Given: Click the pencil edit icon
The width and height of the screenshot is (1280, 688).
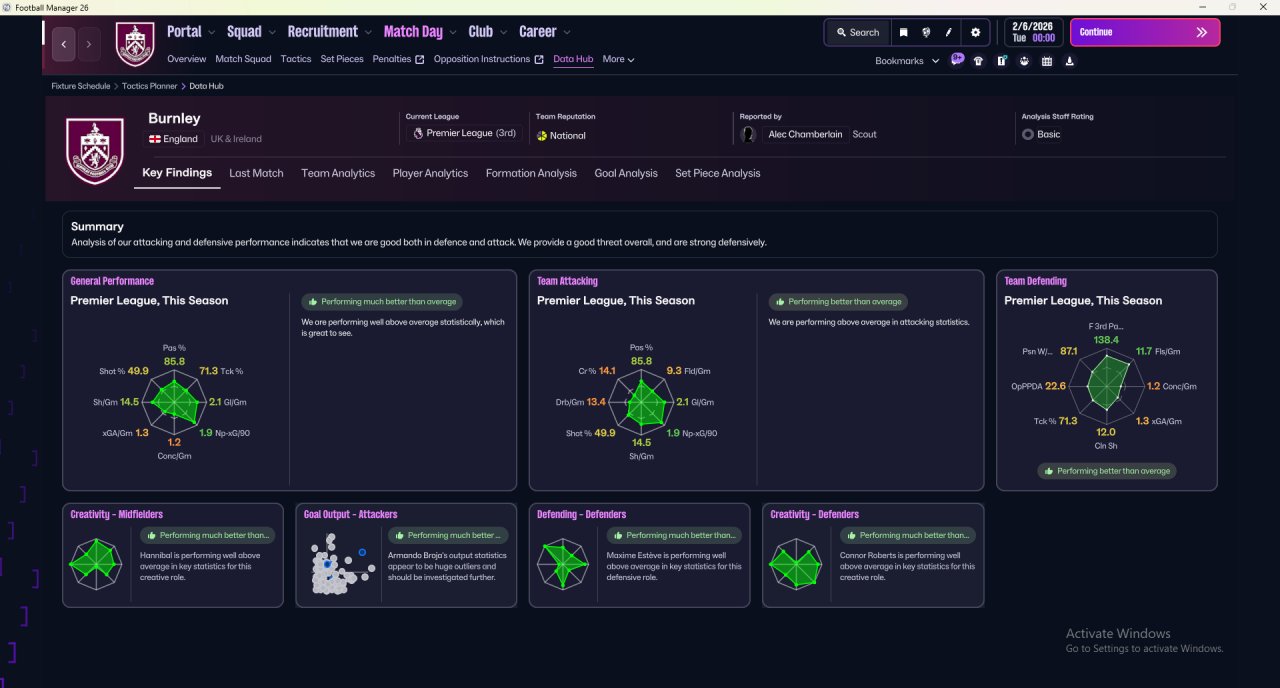Looking at the screenshot, I should tap(949, 32).
